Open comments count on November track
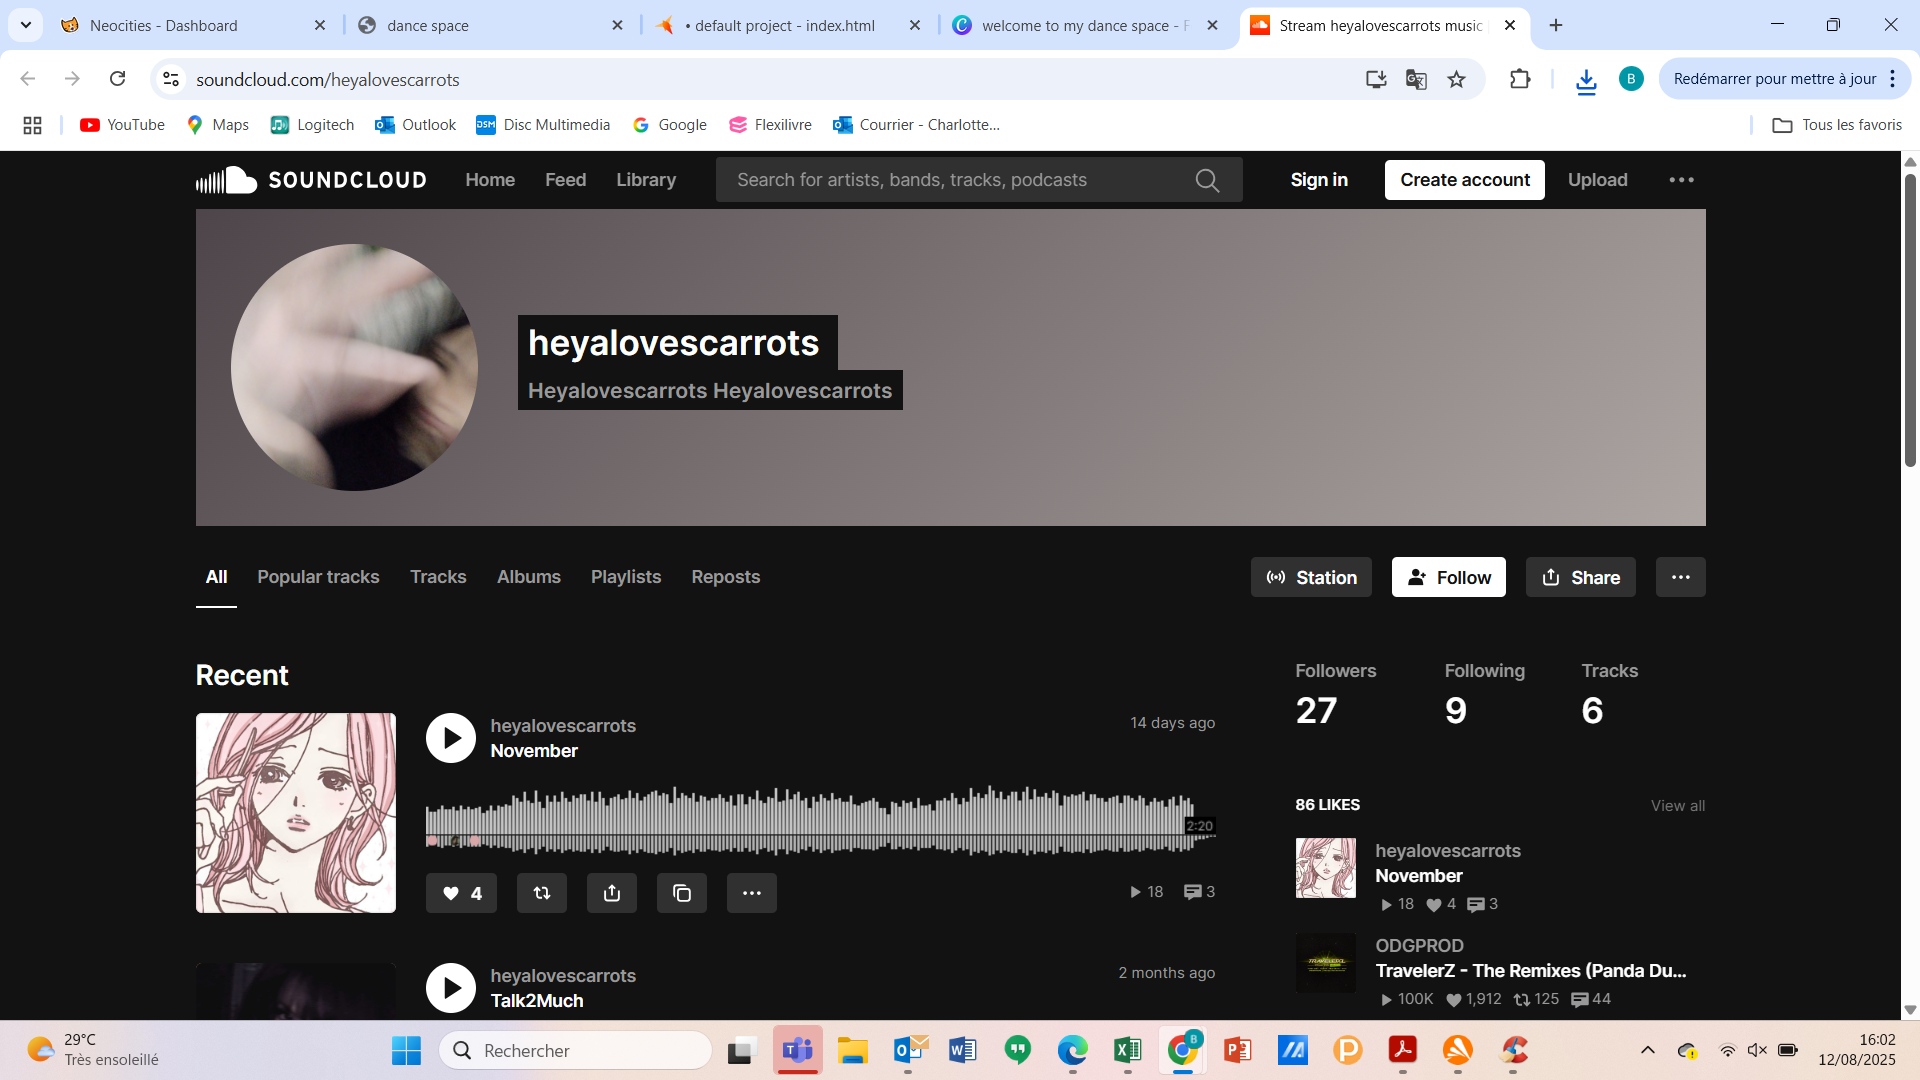 click(x=1199, y=892)
